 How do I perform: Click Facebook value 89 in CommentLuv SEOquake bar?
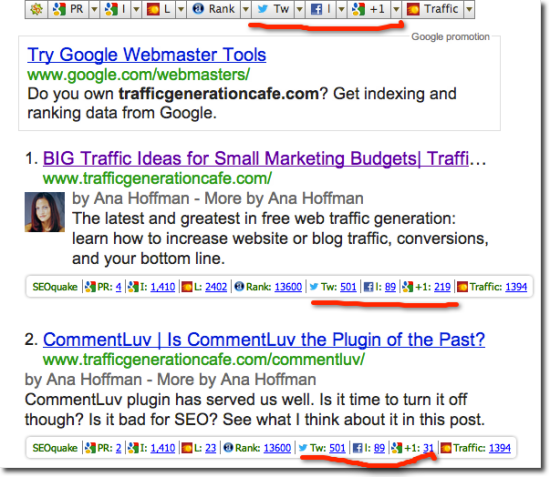click(x=379, y=448)
